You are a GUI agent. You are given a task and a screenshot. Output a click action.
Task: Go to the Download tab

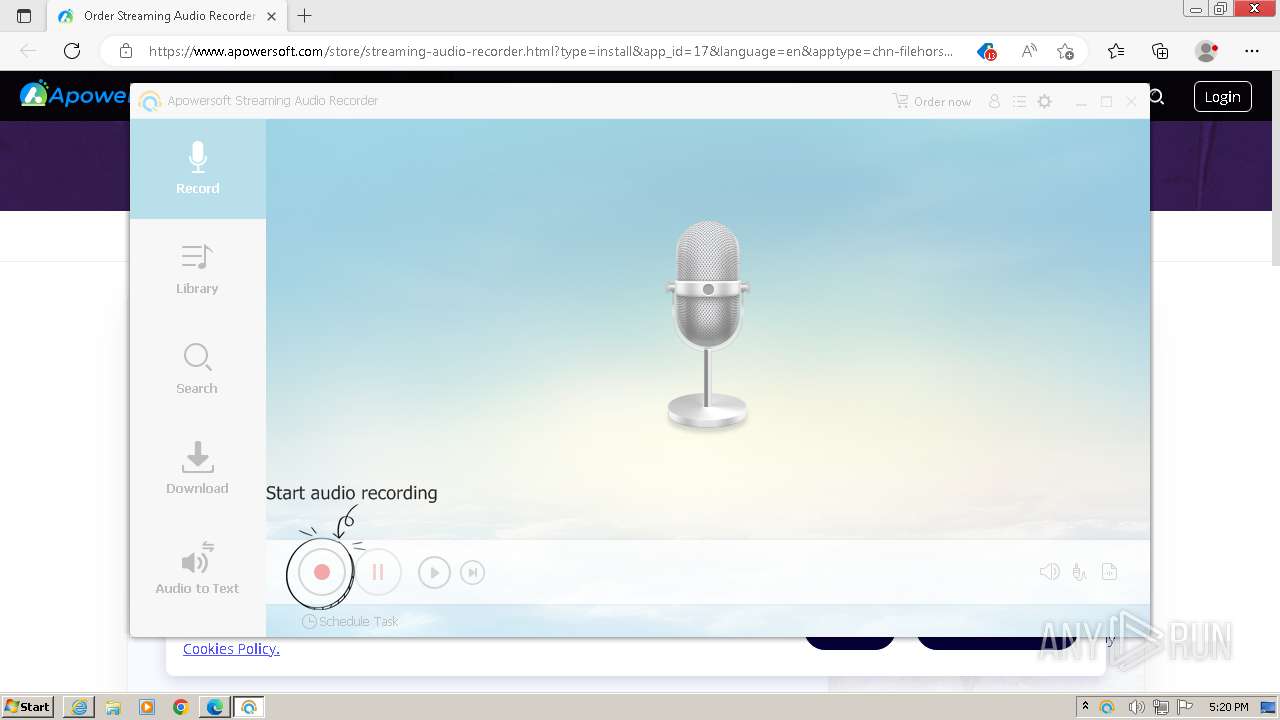coord(198,468)
